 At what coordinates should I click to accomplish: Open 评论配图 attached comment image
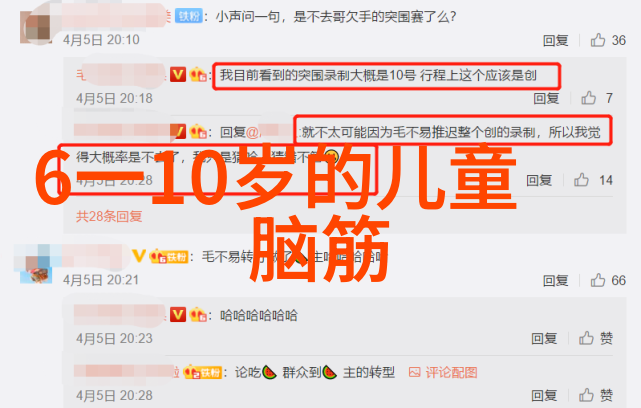click(x=443, y=372)
